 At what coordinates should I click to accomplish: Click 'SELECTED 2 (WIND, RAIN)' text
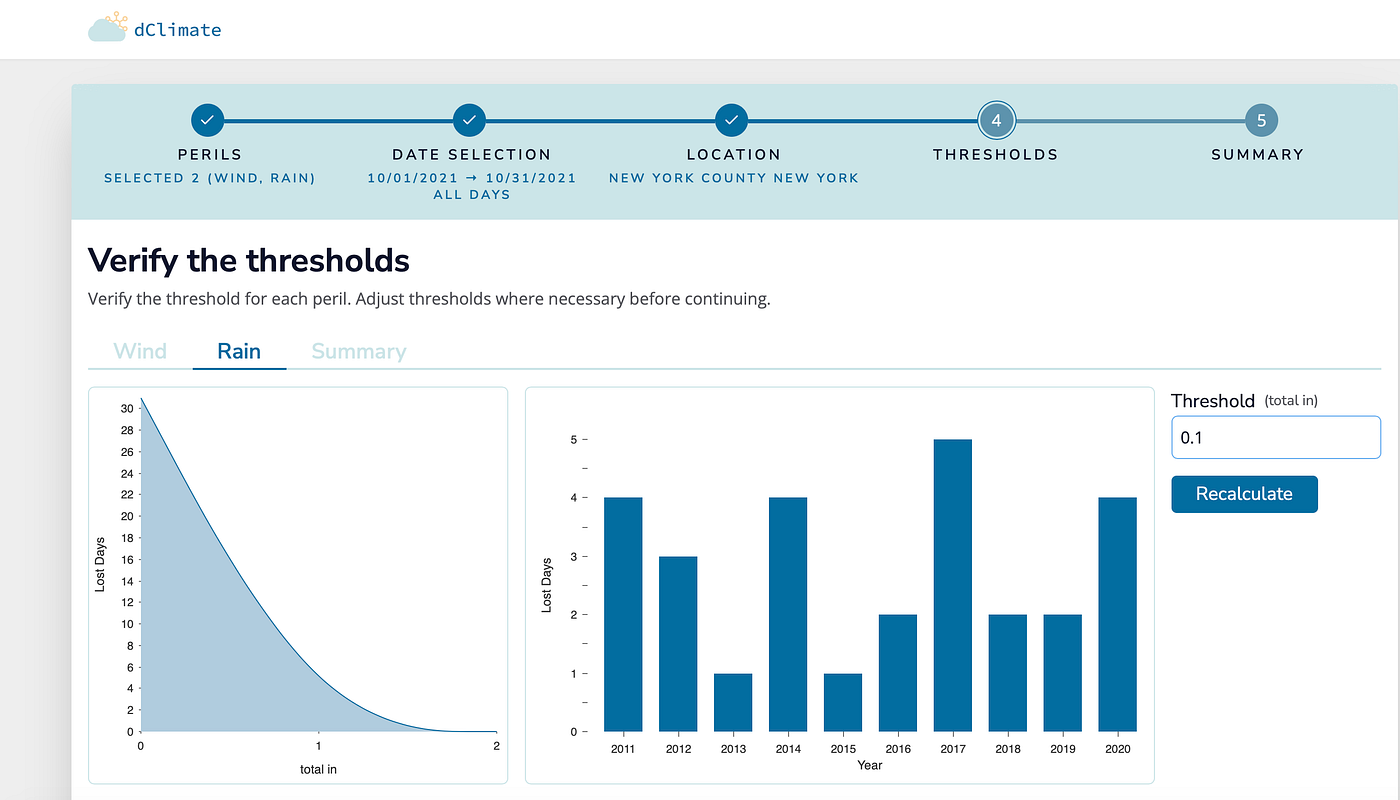[x=210, y=178]
